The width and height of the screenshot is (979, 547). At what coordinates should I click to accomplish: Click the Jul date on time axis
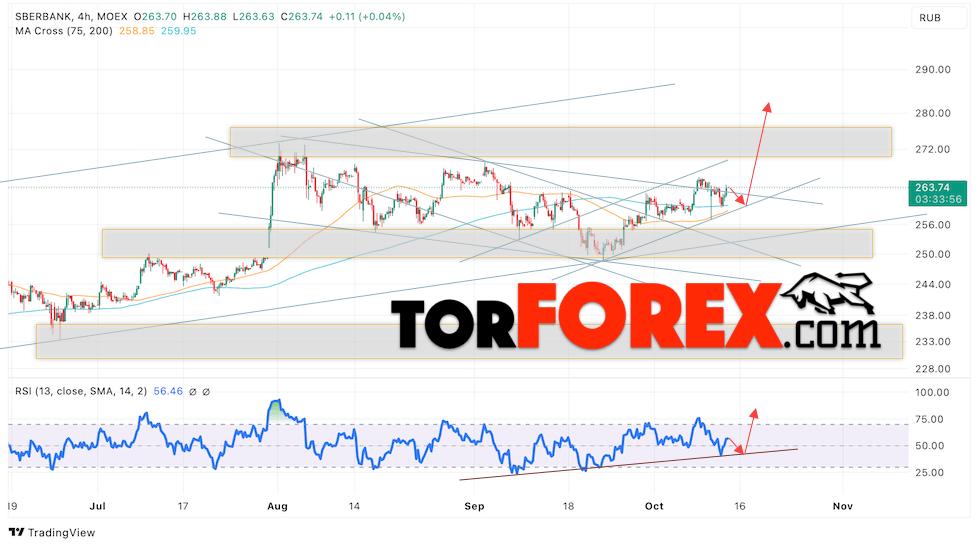(97, 506)
